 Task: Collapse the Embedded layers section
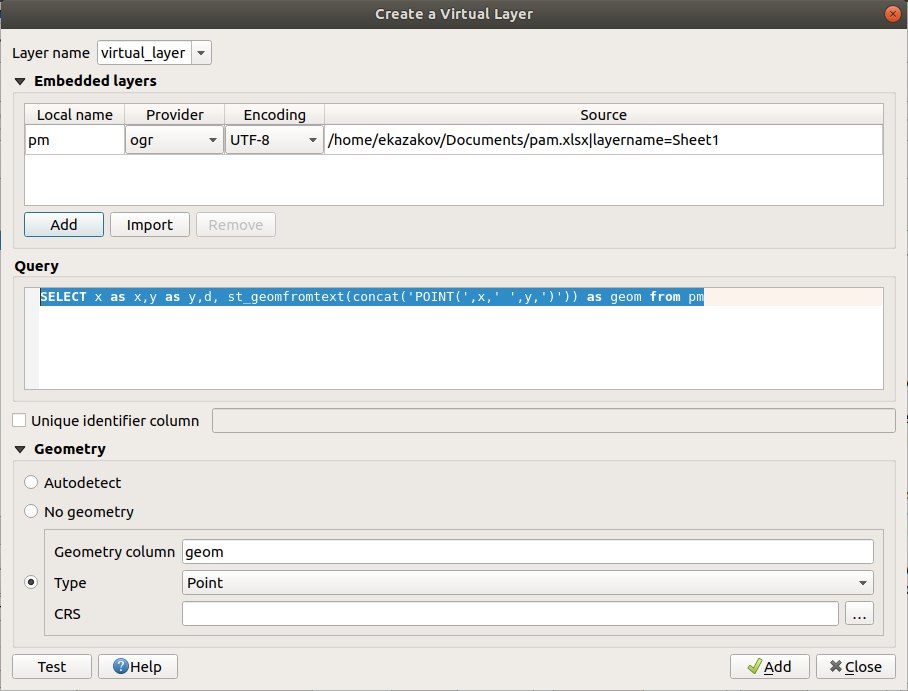(x=20, y=81)
